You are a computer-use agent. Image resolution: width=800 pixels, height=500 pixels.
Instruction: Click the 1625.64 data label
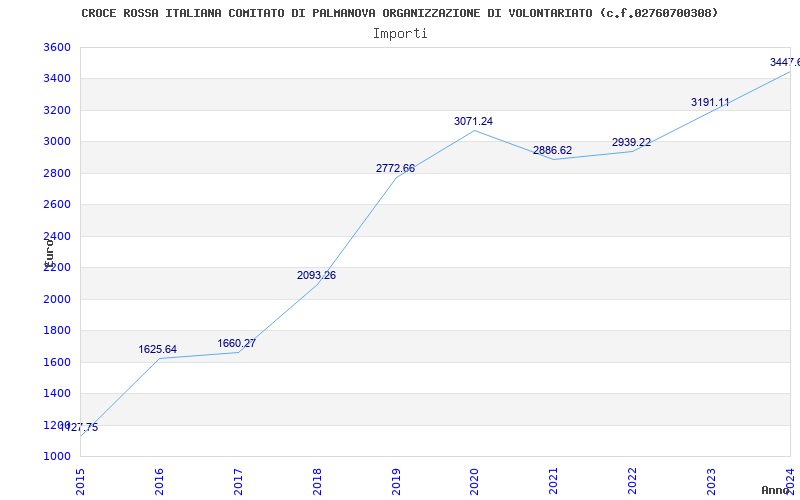[x=158, y=349]
